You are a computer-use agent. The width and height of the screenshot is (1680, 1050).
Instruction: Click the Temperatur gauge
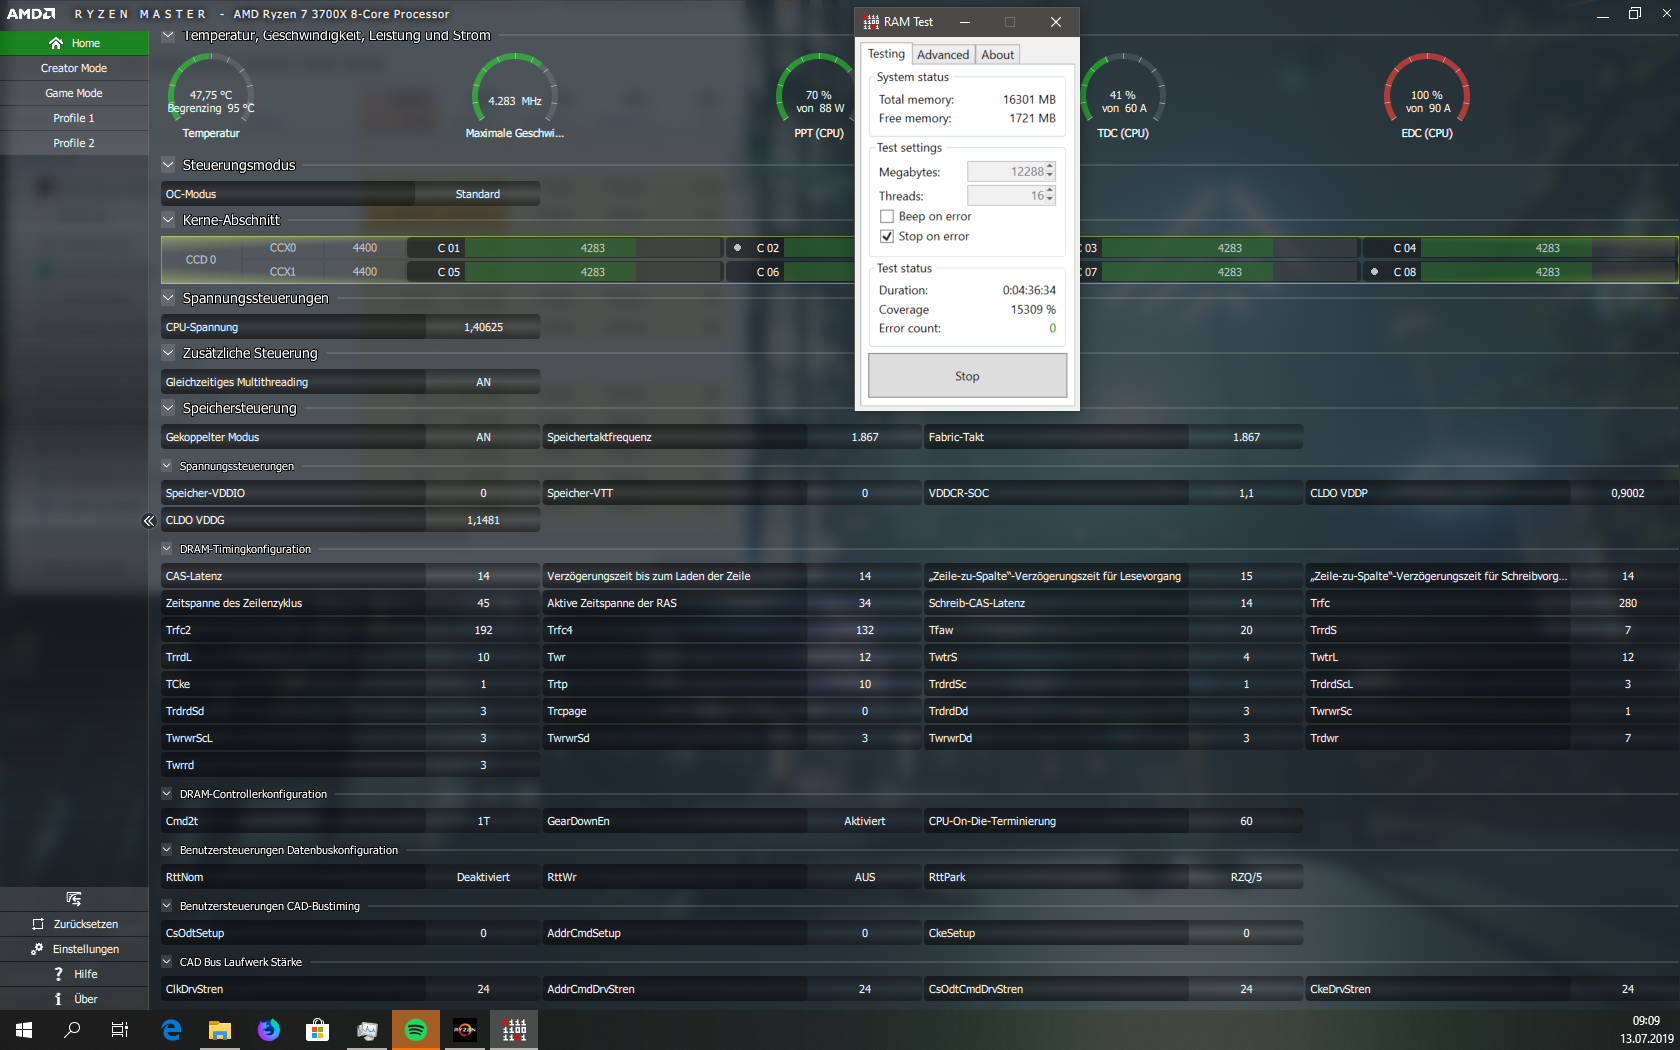click(x=211, y=95)
